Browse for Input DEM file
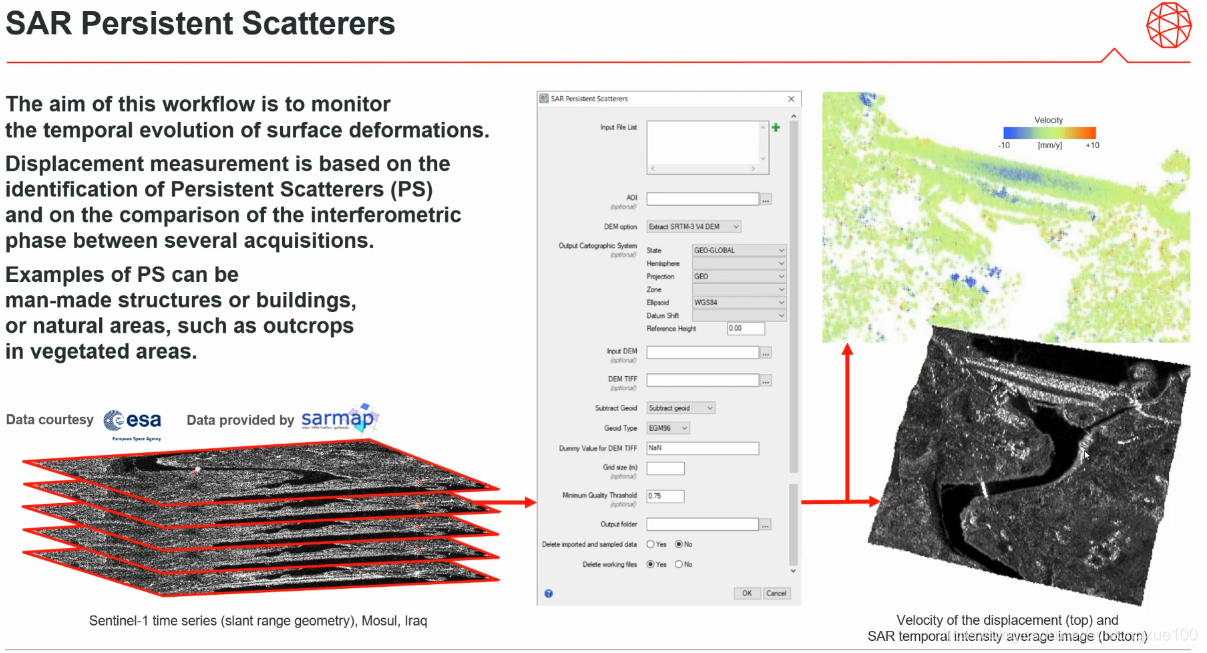1207x653 pixels. [766, 353]
